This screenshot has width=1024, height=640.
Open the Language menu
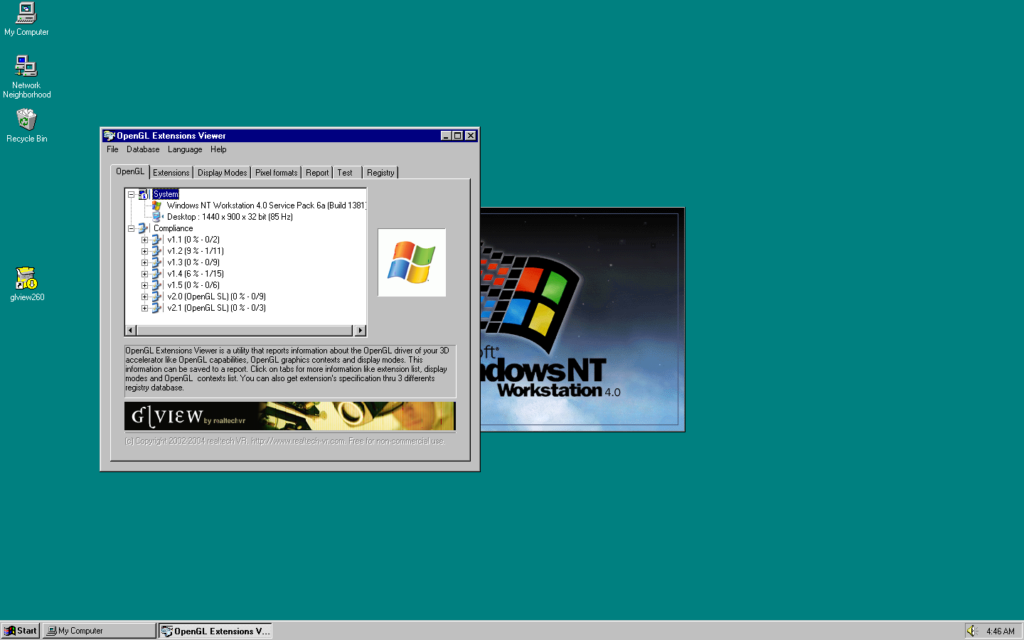(x=185, y=150)
